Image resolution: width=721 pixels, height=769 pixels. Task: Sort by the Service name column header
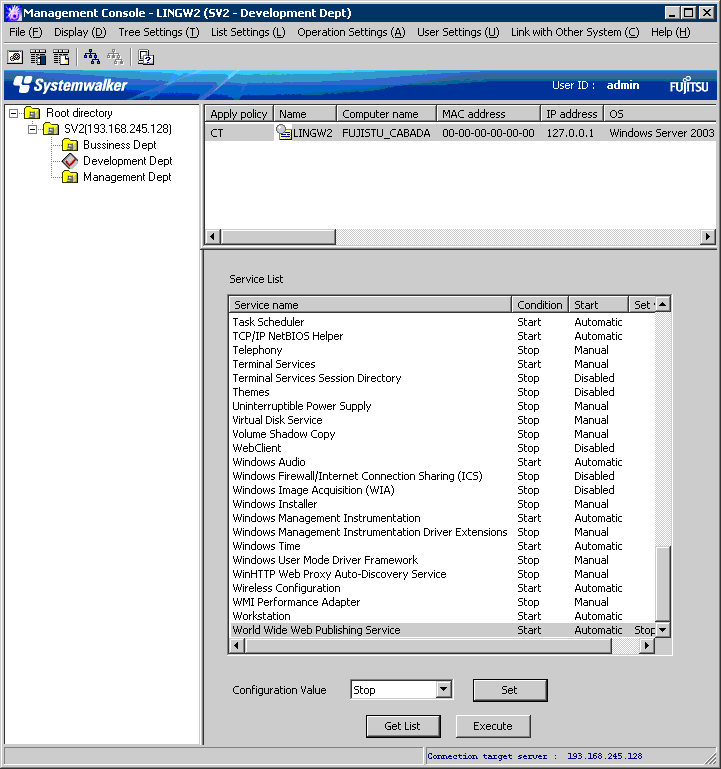point(370,305)
